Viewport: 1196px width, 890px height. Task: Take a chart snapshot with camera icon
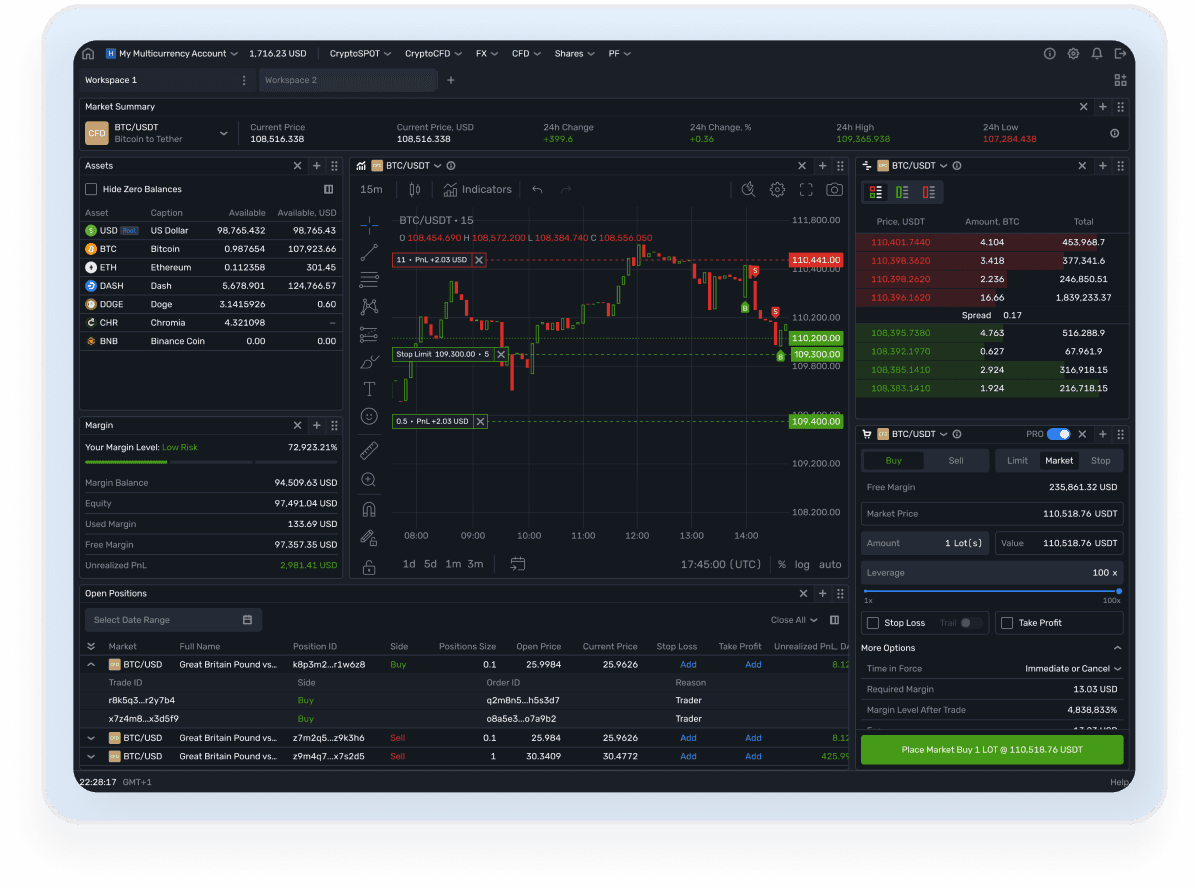tap(834, 189)
